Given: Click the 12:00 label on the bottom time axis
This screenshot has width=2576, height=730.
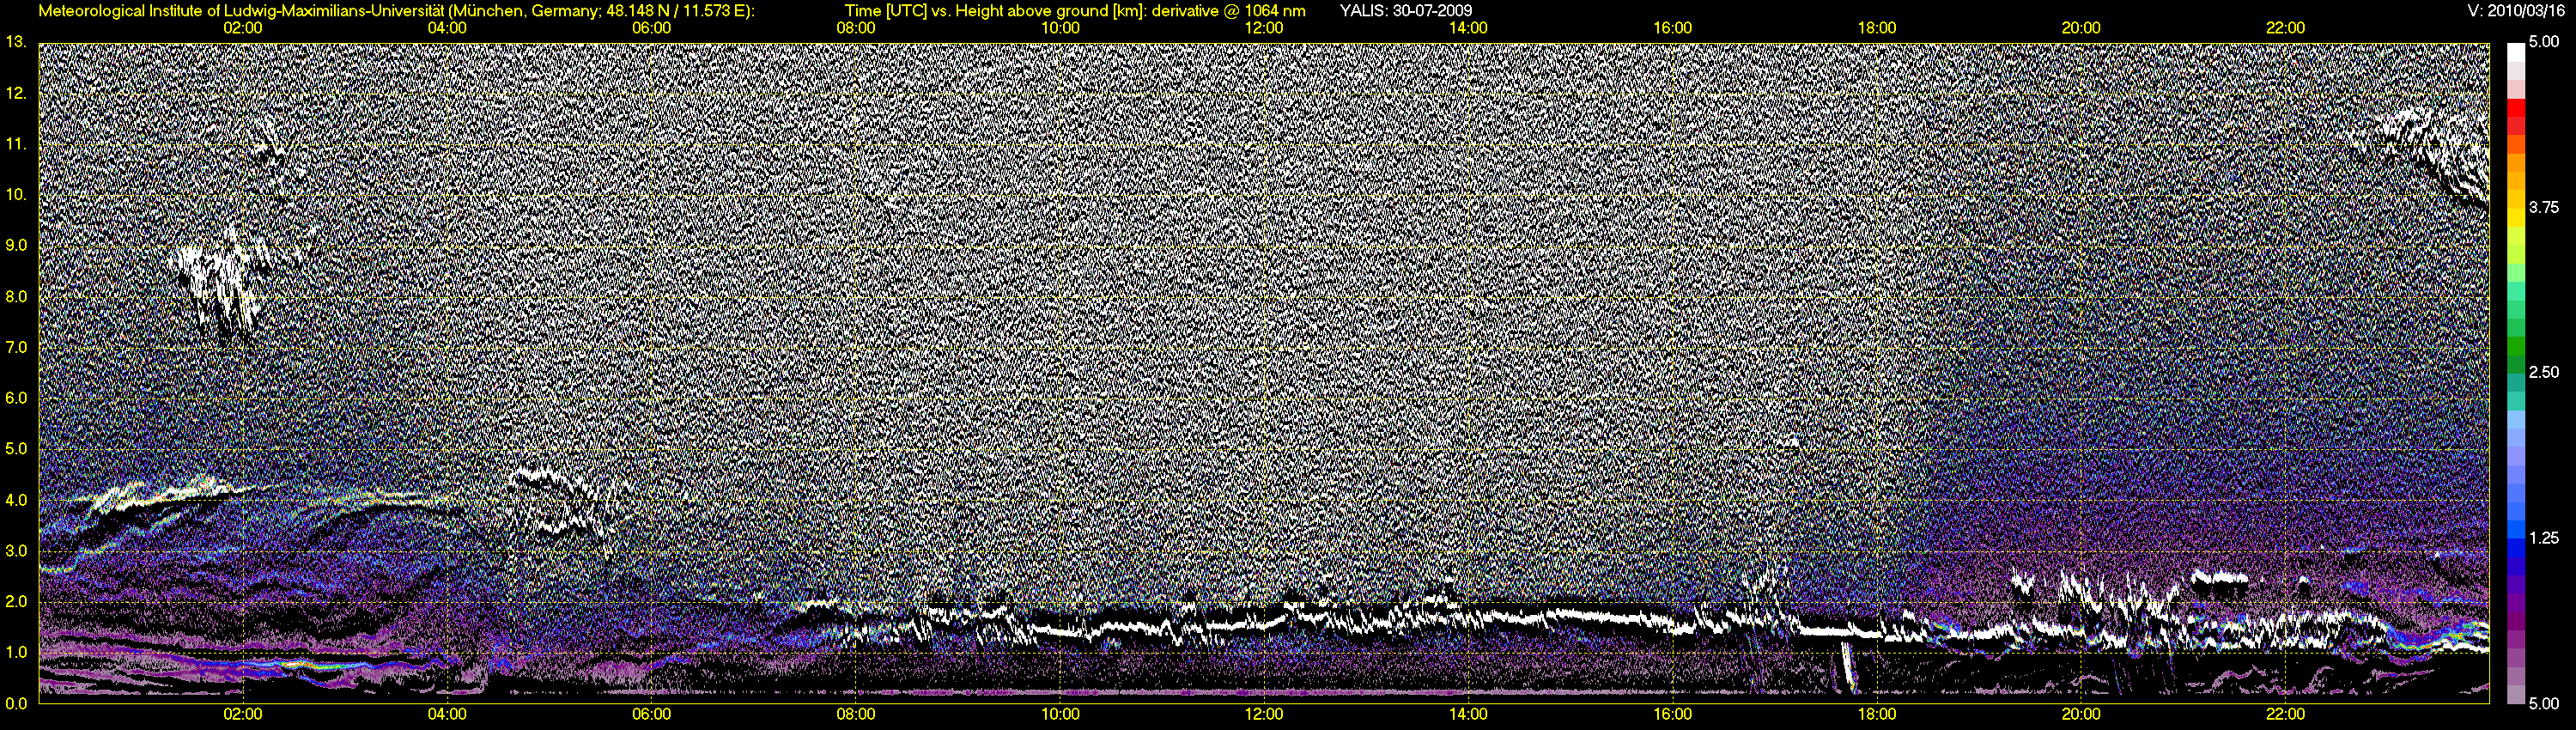Looking at the screenshot, I should click(x=1264, y=714).
